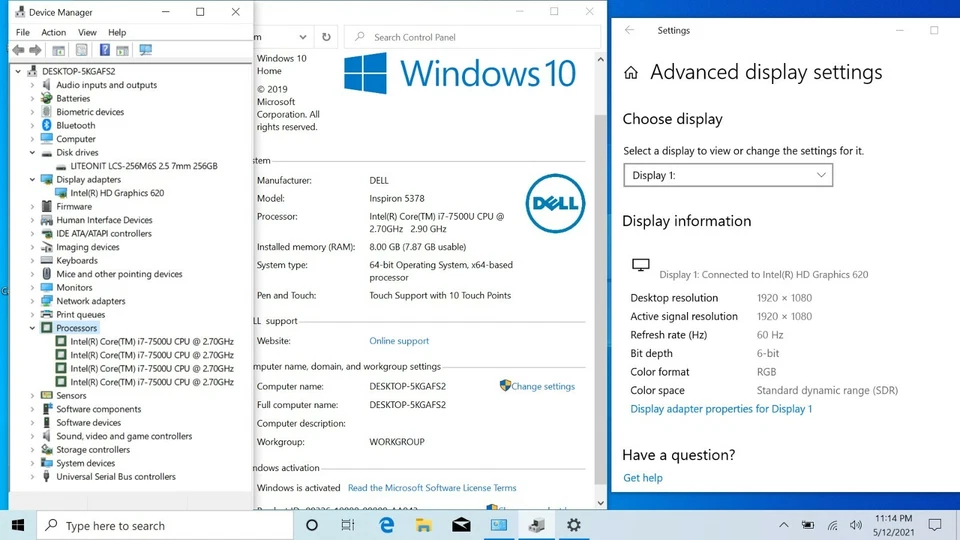Select Human Interface Devices in the tree
The height and width of the screenshot is (540, 960).
[104, 220]
